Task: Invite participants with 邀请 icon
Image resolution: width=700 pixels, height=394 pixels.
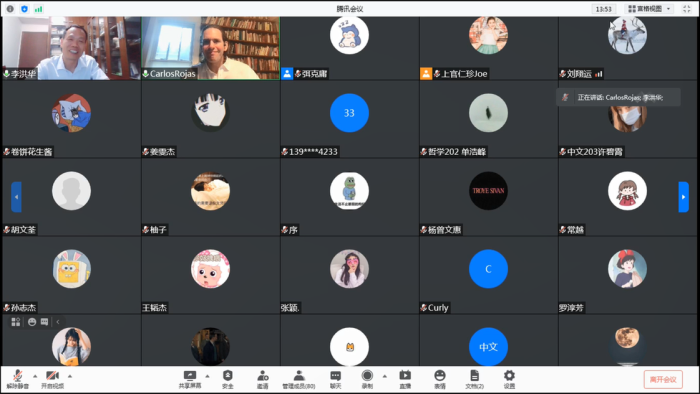Action: (262, 379)
